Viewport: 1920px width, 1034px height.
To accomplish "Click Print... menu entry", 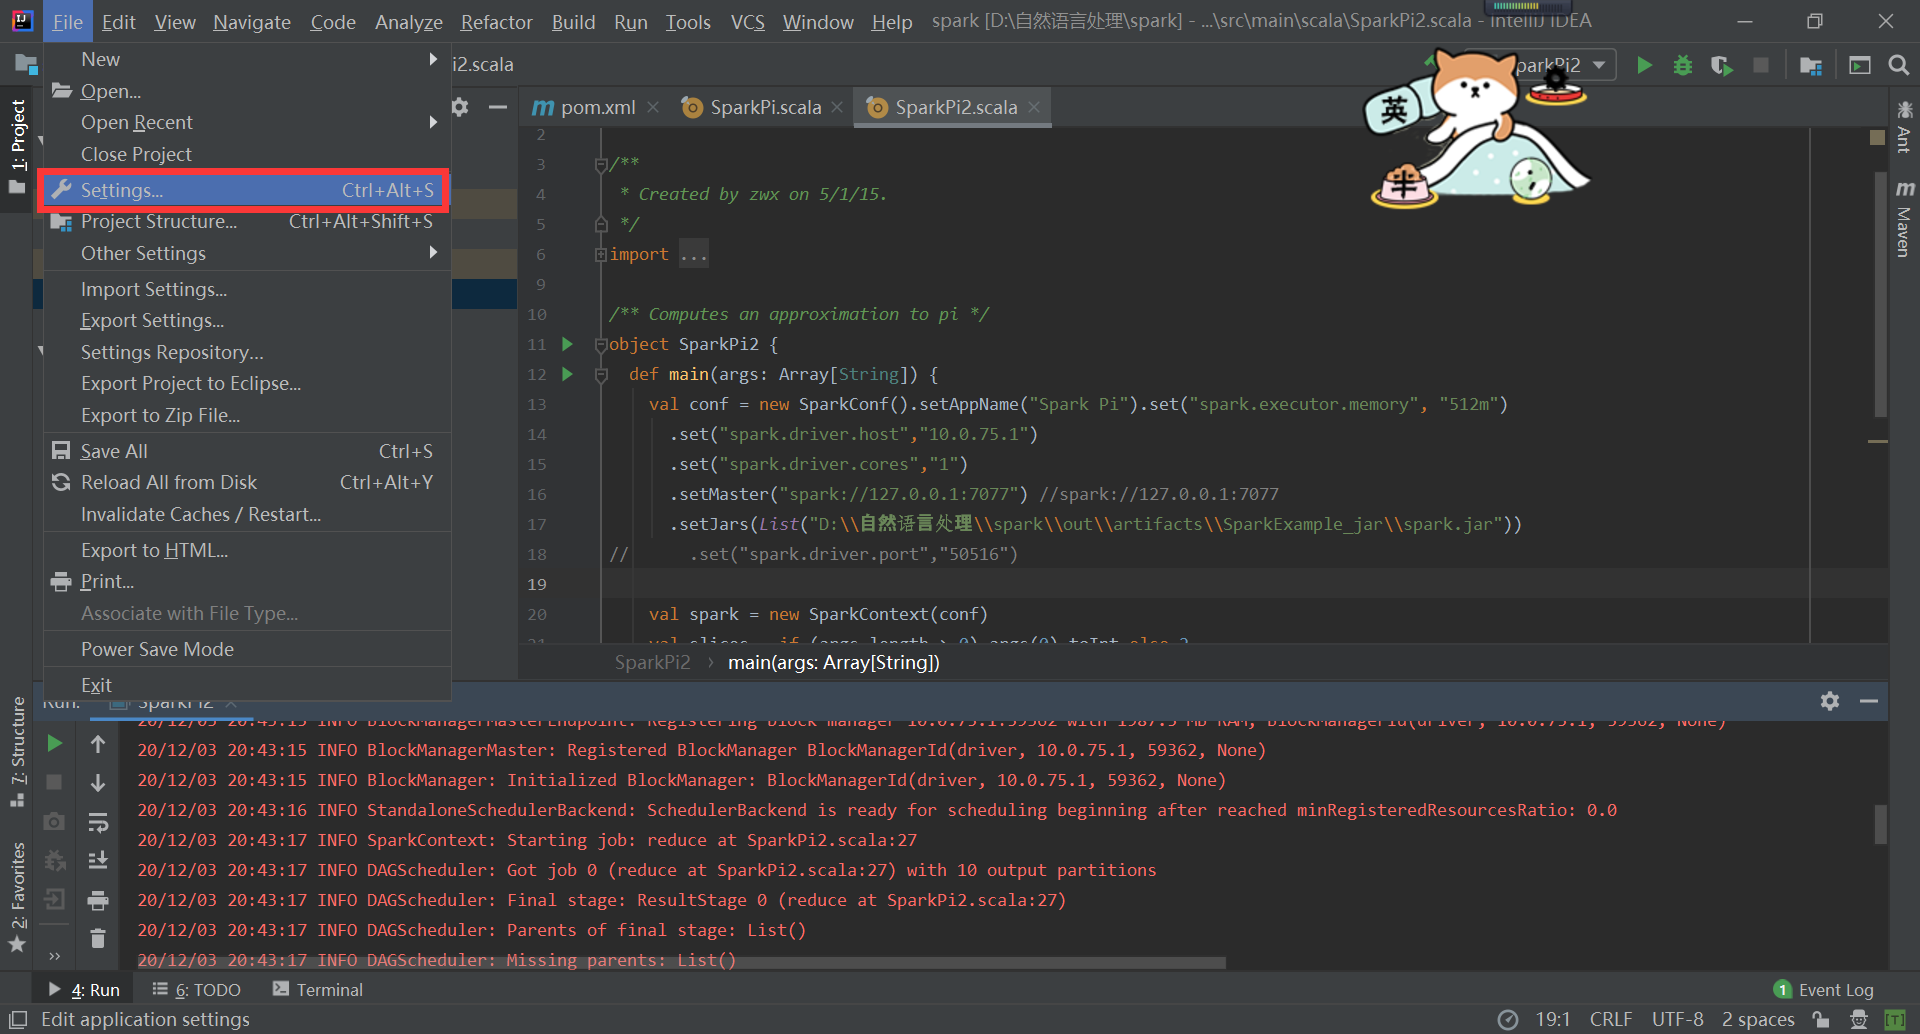I will pos(247,581).
